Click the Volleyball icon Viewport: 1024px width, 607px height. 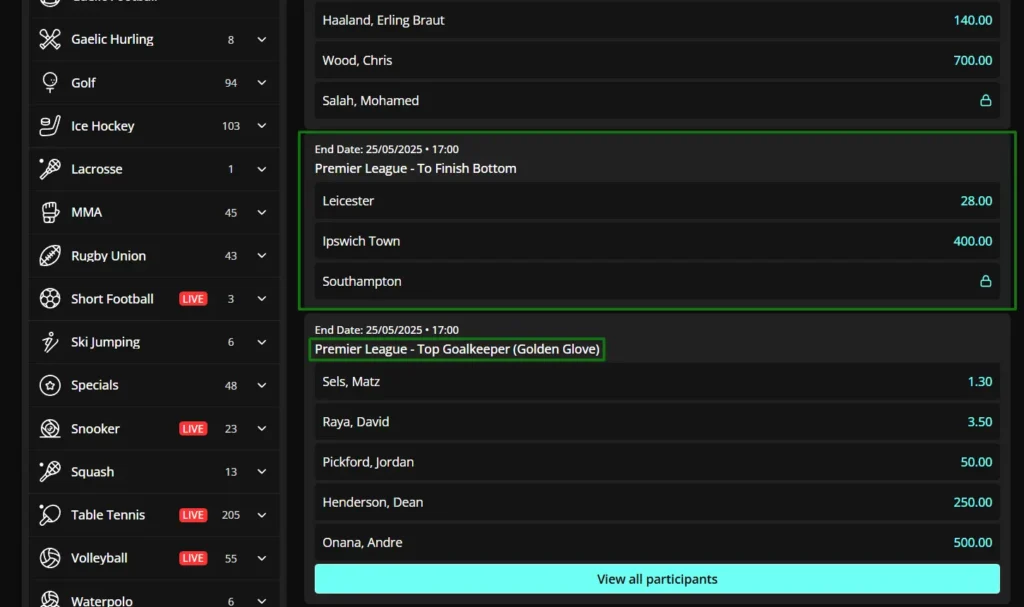[x=50, y=558]
